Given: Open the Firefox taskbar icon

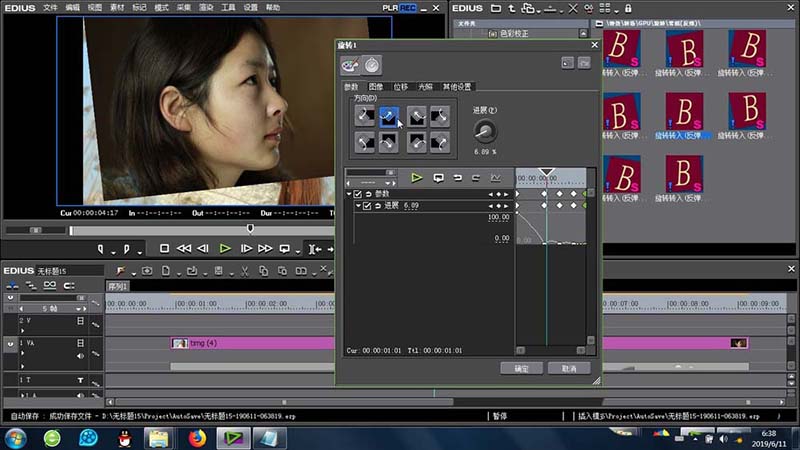Looking at the screenshot, I should (x=197, y=438).
